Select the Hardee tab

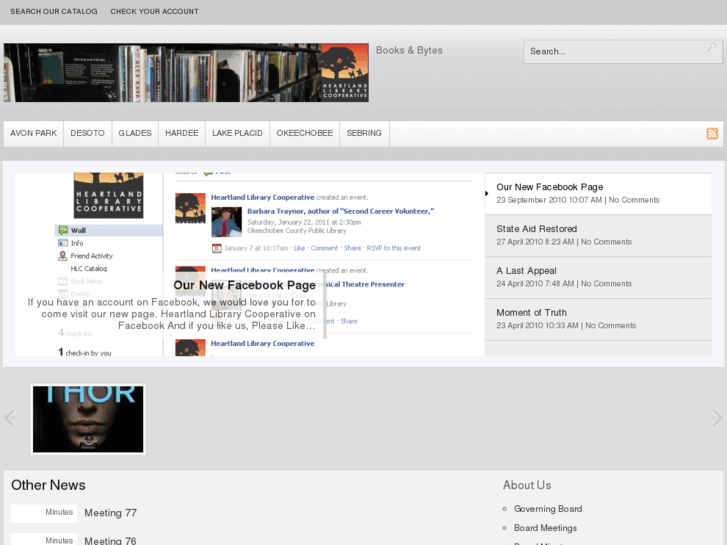(182, 134)
